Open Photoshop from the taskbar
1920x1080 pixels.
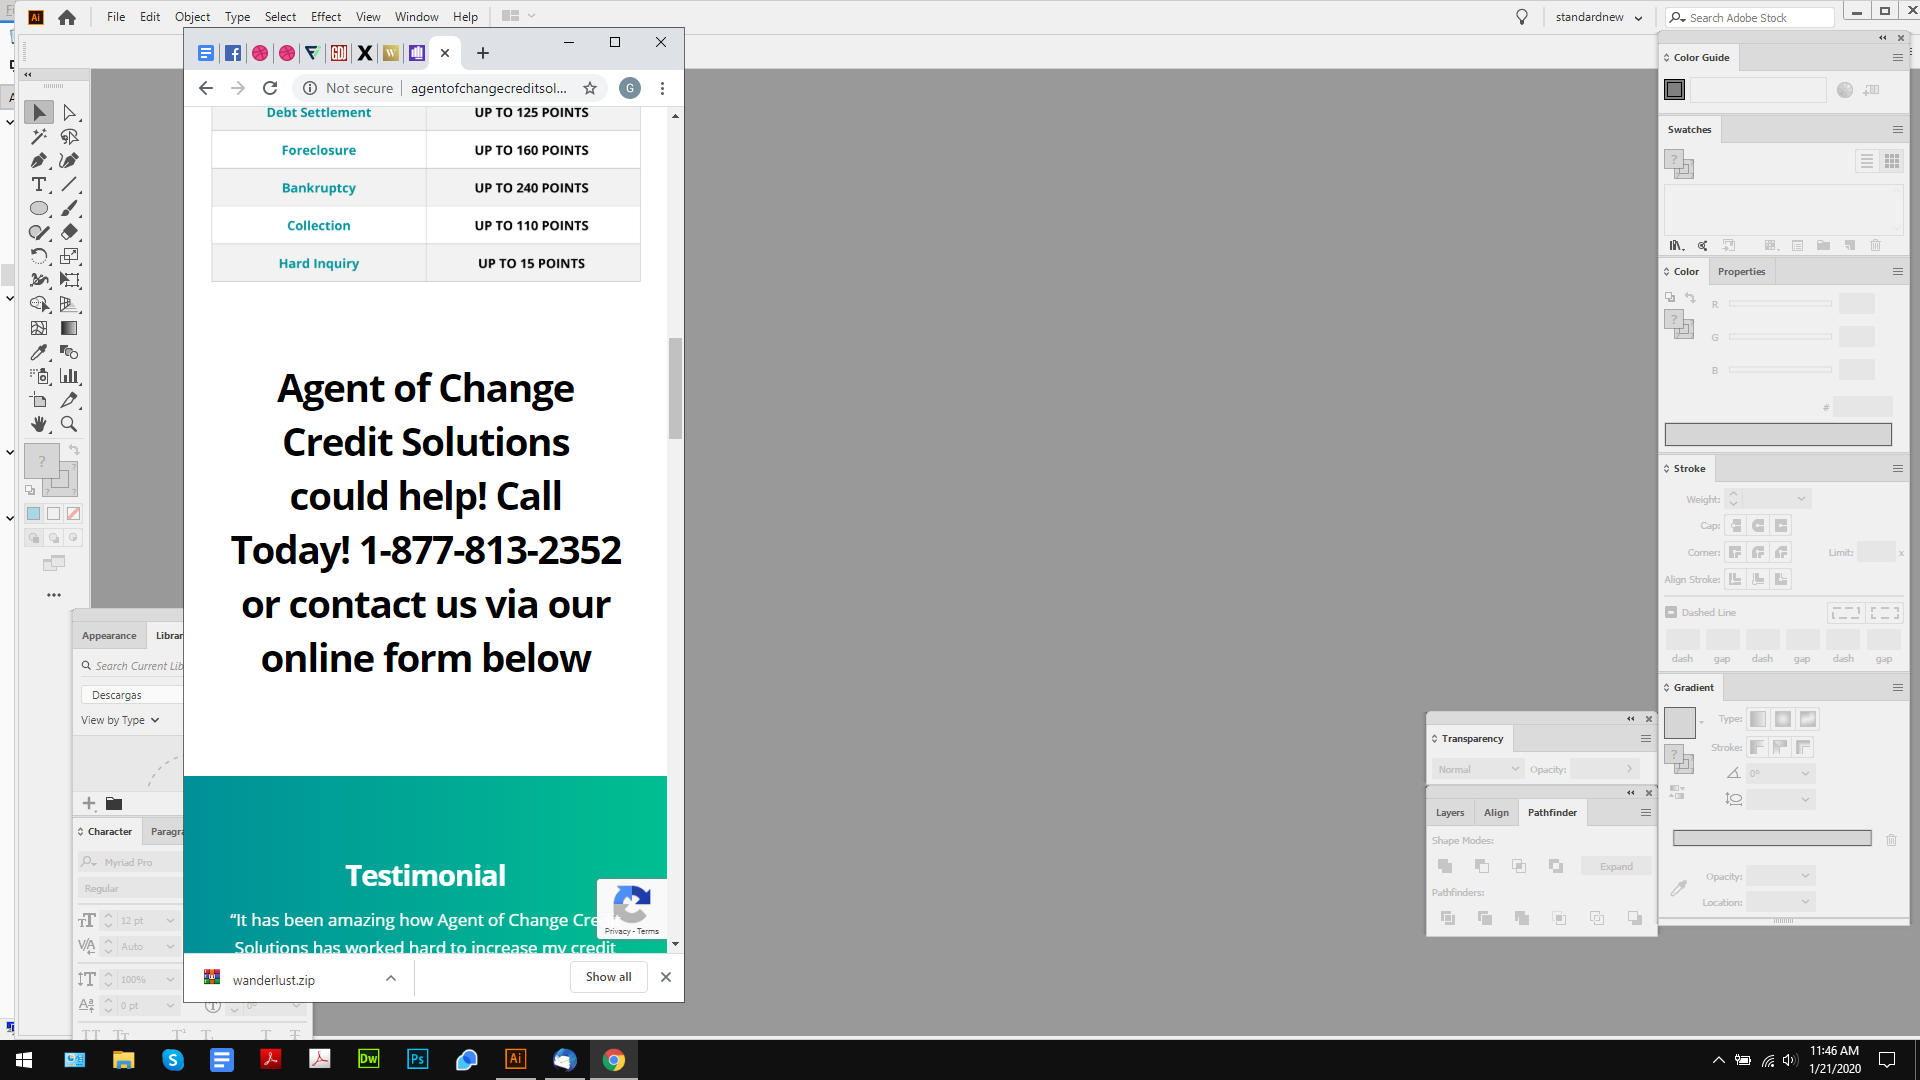(x=418, y=1059)
